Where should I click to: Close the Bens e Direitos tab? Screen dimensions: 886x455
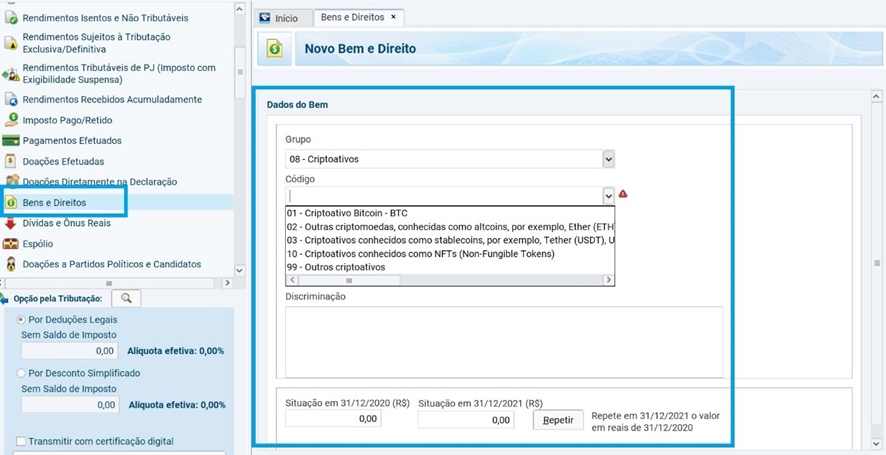coord(393,17)
